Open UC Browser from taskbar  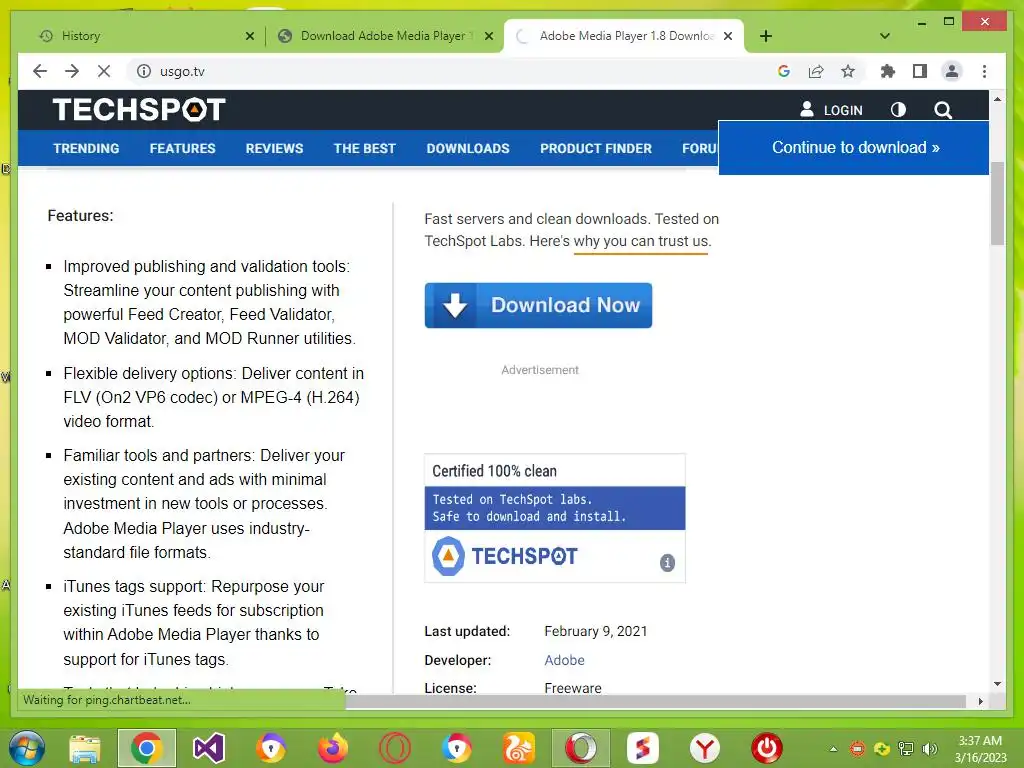tap(519, 748)
